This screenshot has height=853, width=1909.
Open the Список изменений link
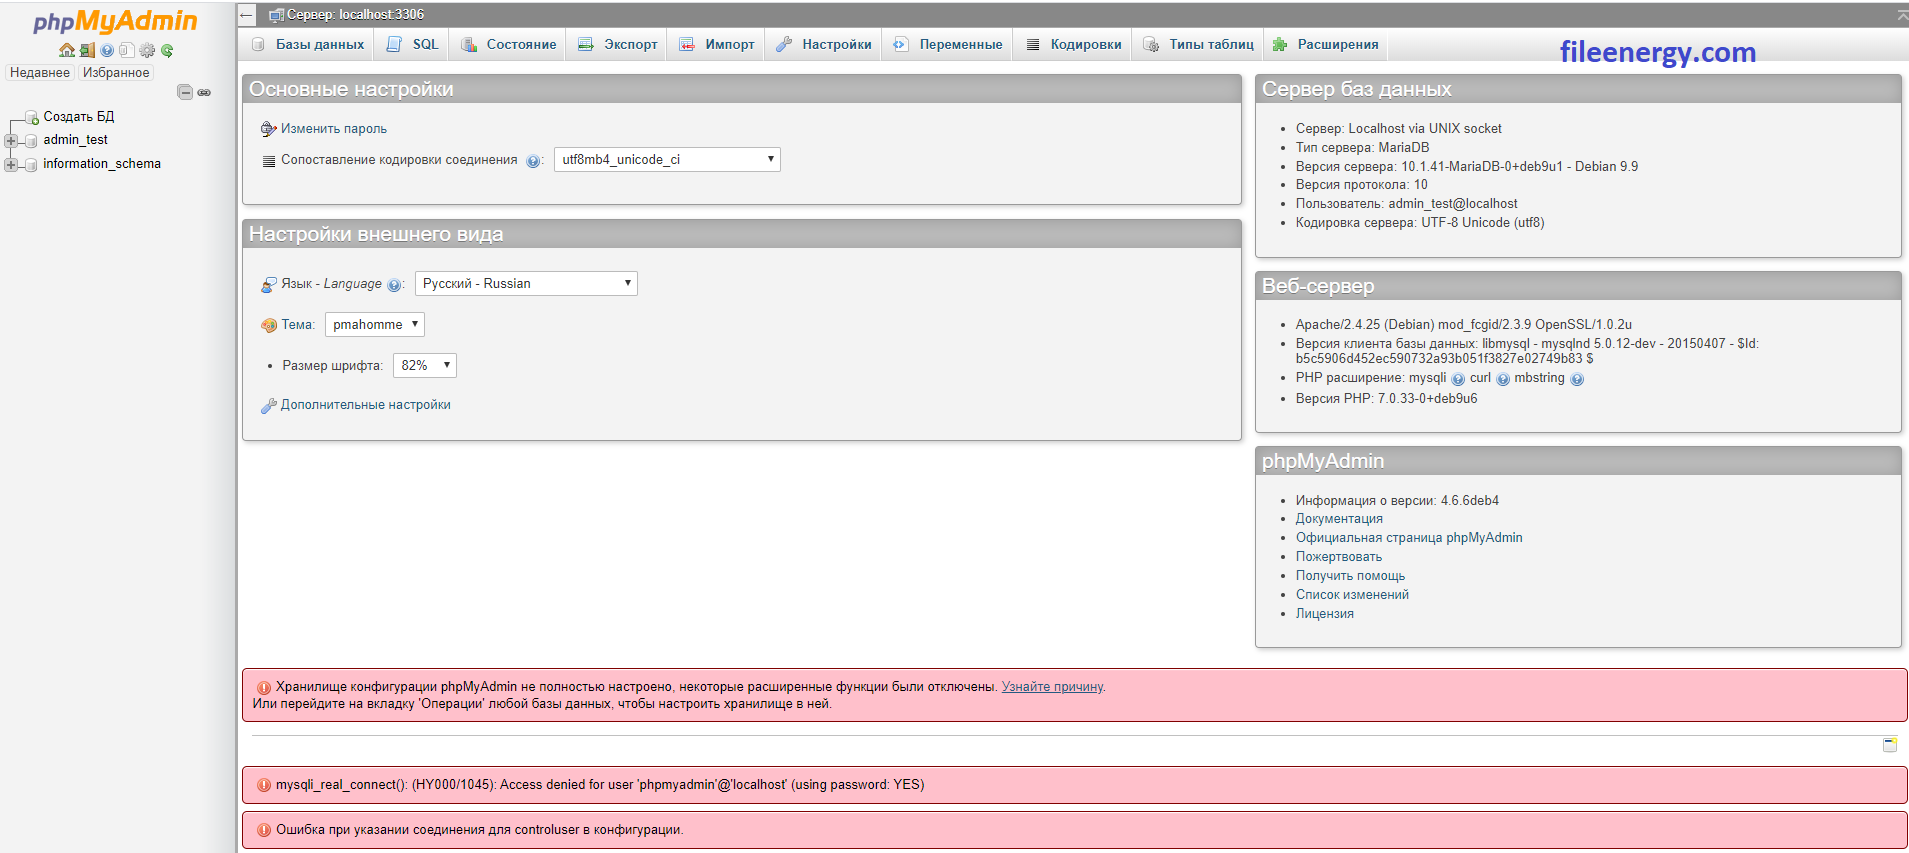click(1352, 595)
